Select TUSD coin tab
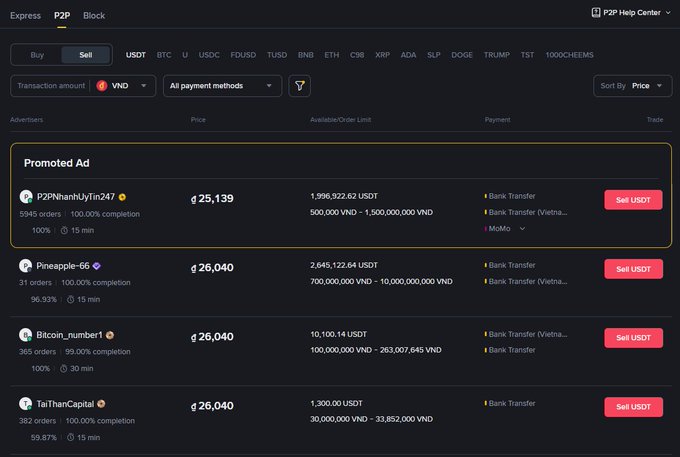680x457 pixels. pos(277,55)
